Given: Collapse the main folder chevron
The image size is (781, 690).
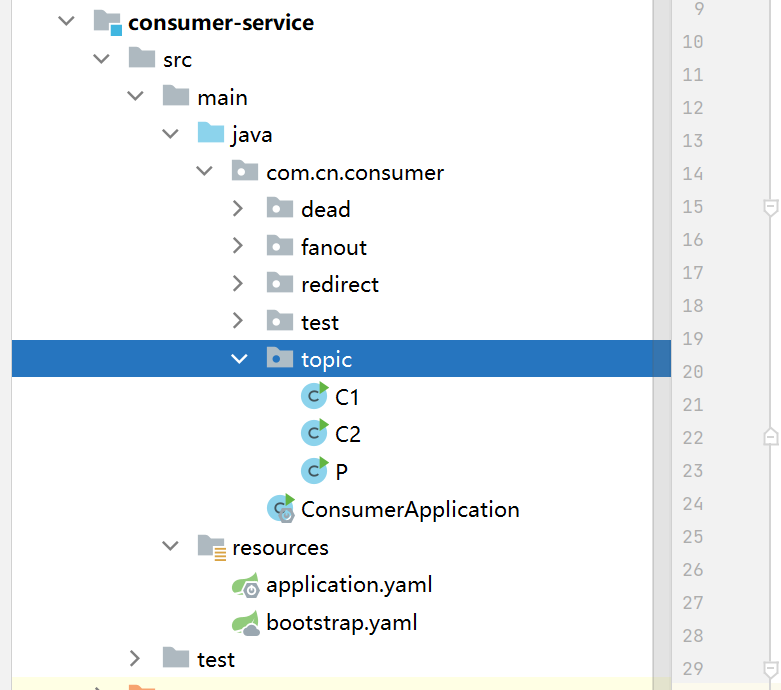Looking at the screenshot, I should pyautogui.click(x=135, y=96).
